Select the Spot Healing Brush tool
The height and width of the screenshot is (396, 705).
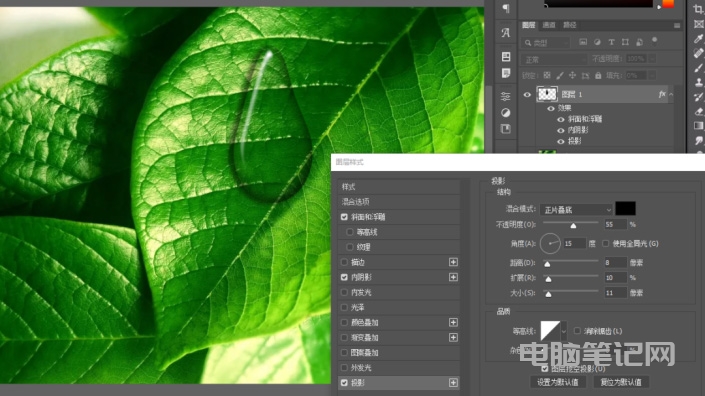coord(698,53)
